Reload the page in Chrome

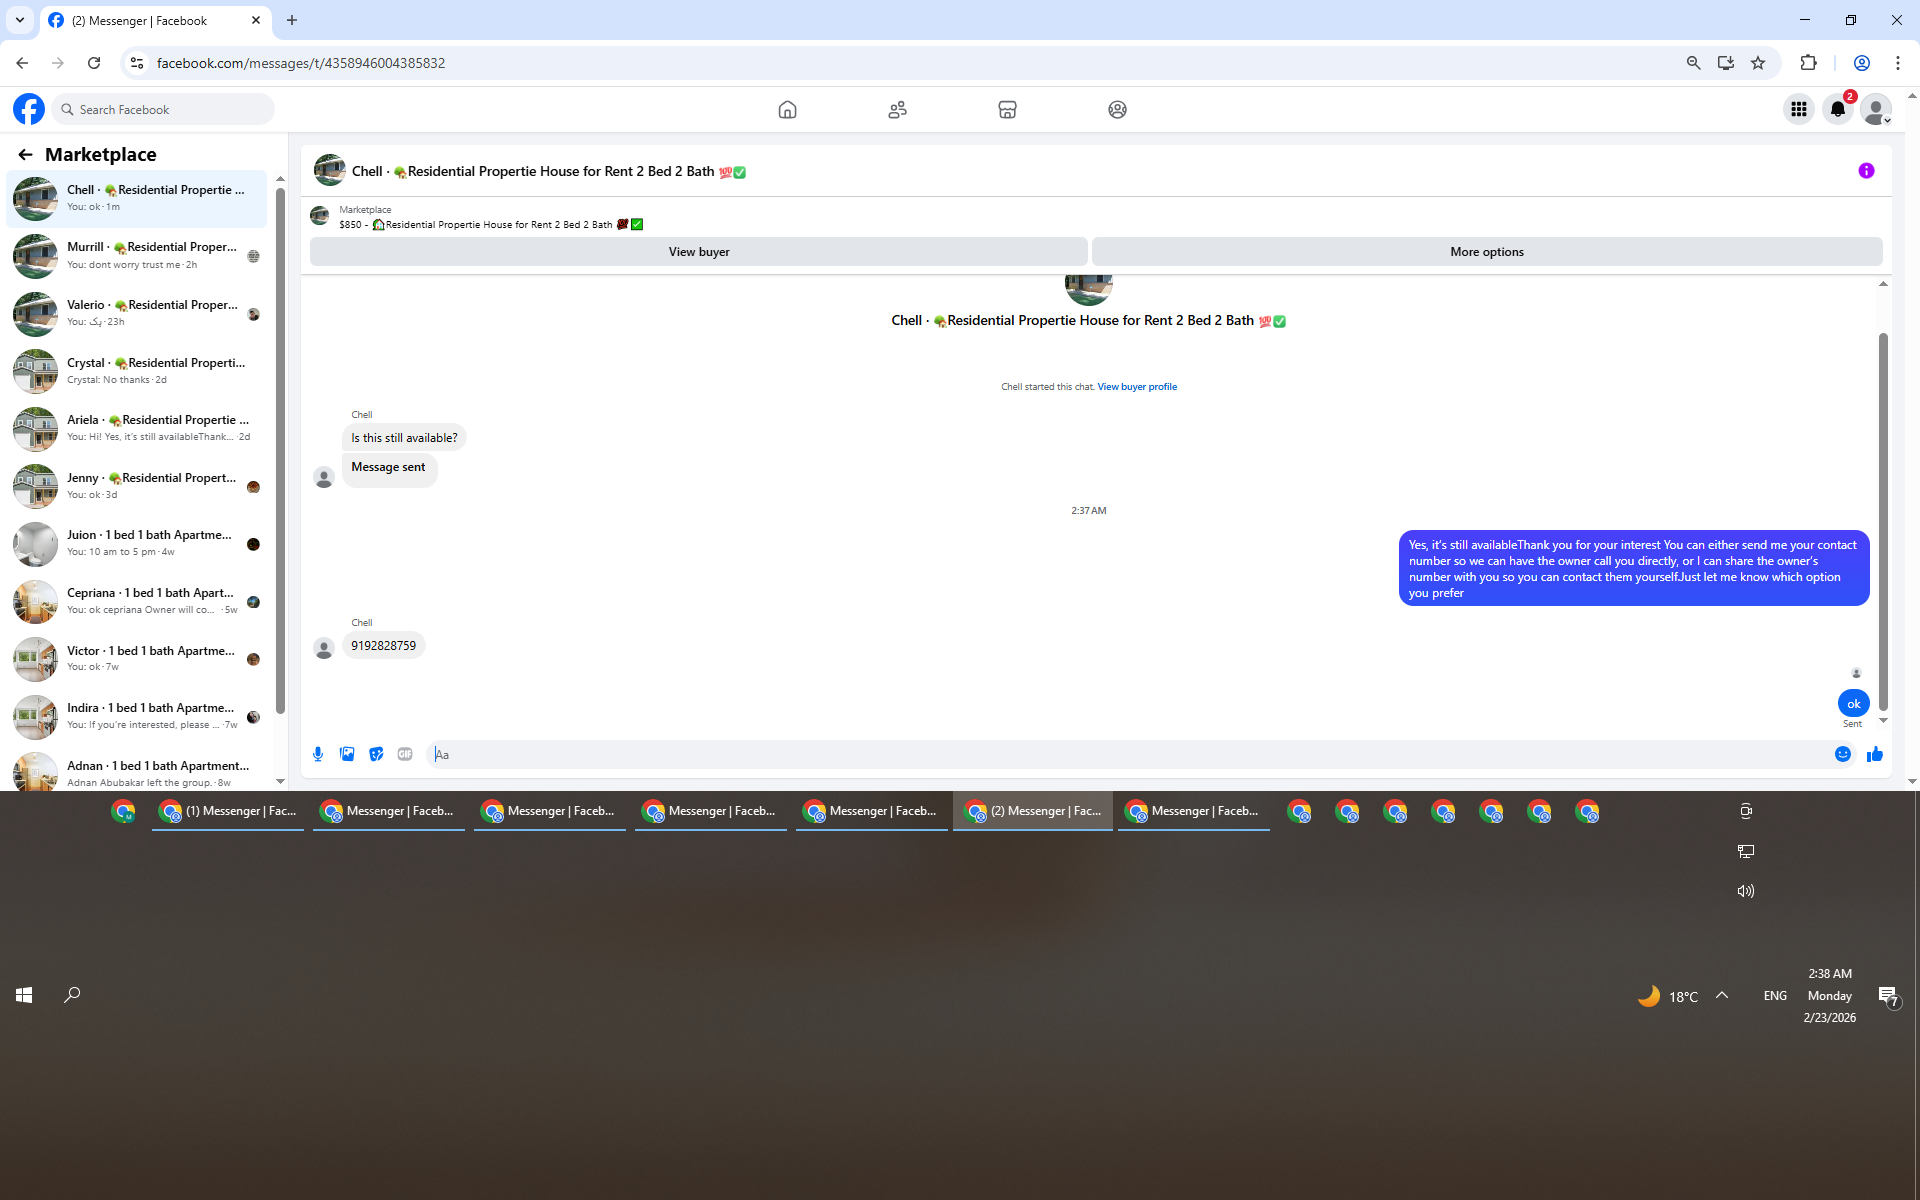click(94, 63)
